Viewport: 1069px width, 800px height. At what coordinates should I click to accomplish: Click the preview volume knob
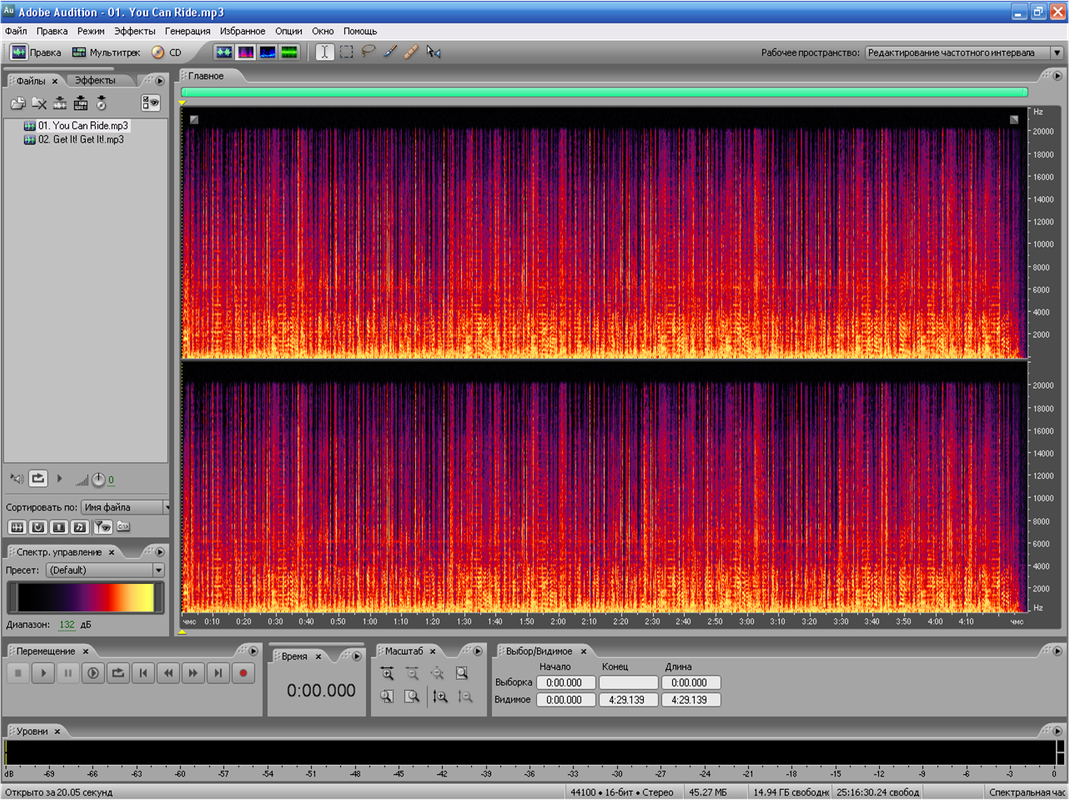point(99,480)
